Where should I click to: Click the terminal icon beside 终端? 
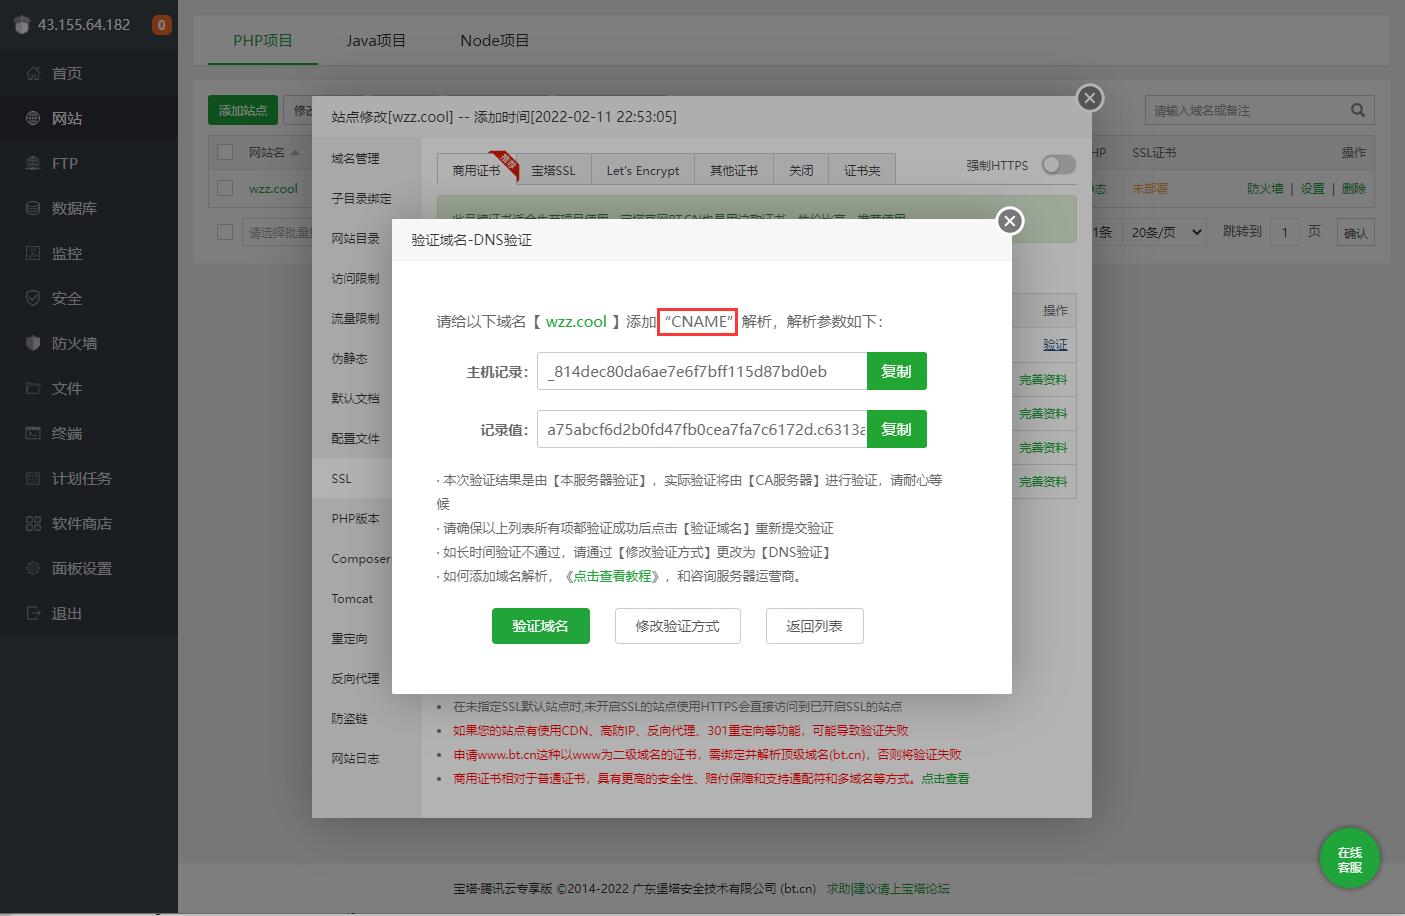click(33, 433)
